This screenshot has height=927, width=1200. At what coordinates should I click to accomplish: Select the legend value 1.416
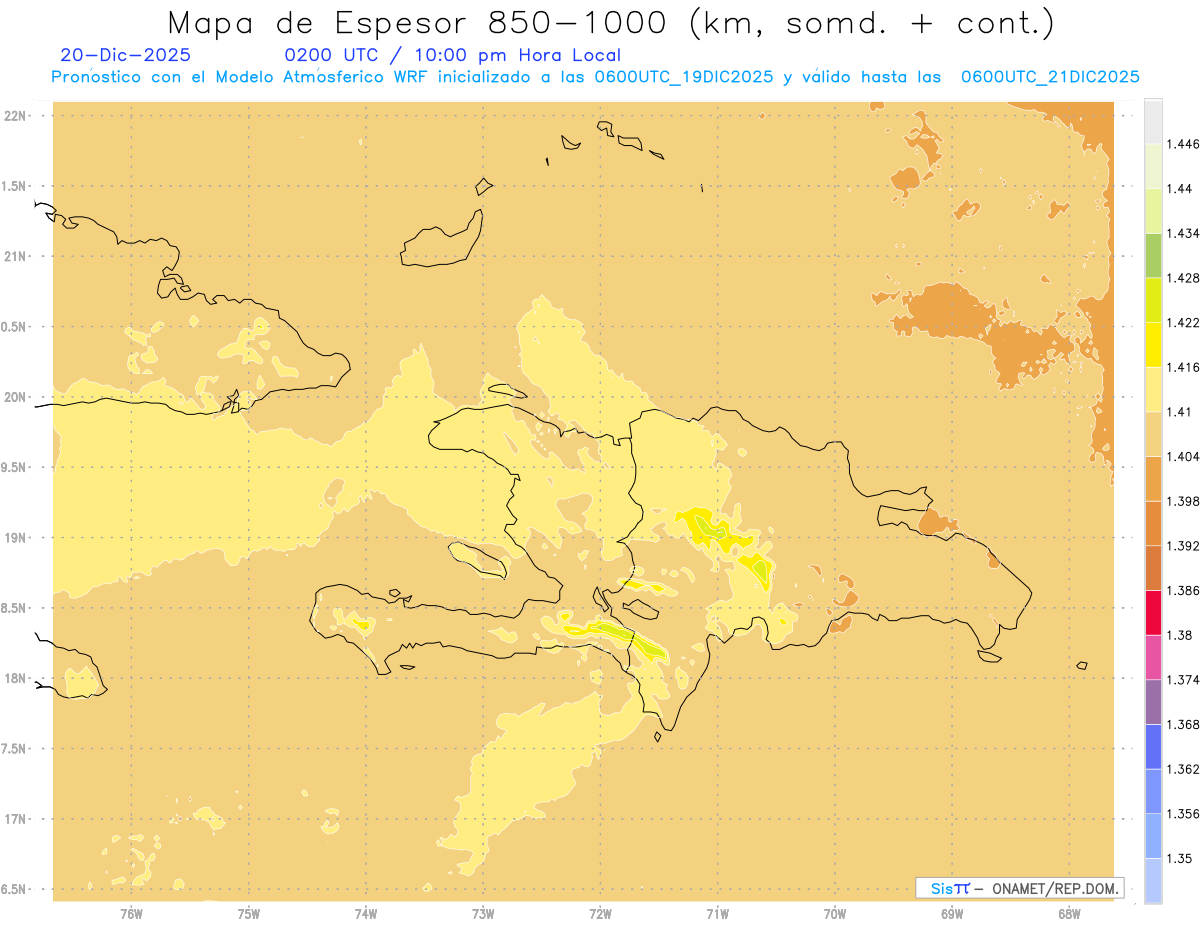[x=1185, y=367]
